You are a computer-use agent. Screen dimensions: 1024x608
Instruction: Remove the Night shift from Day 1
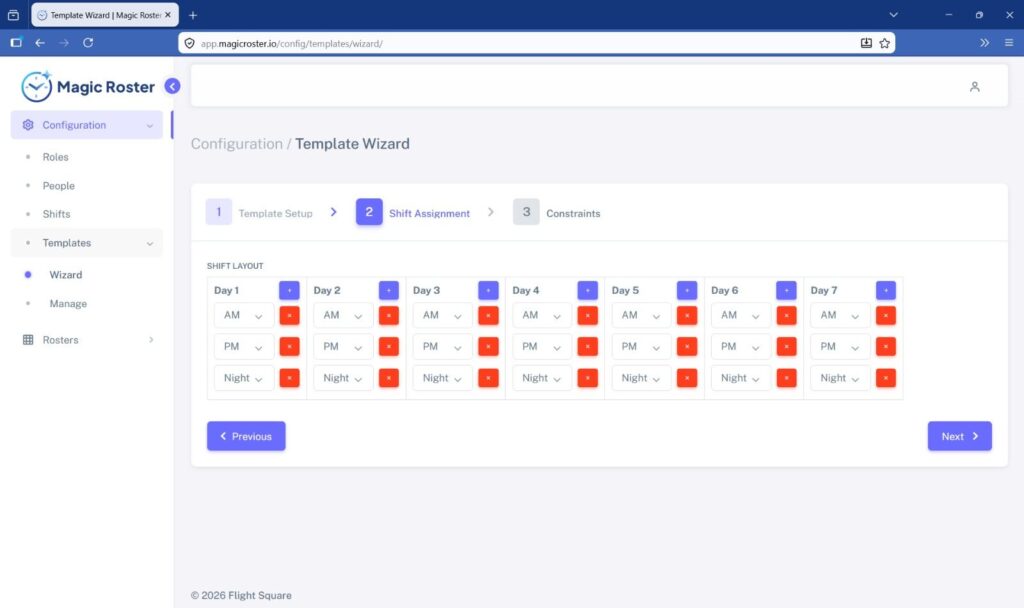click(x=289, y=378)
